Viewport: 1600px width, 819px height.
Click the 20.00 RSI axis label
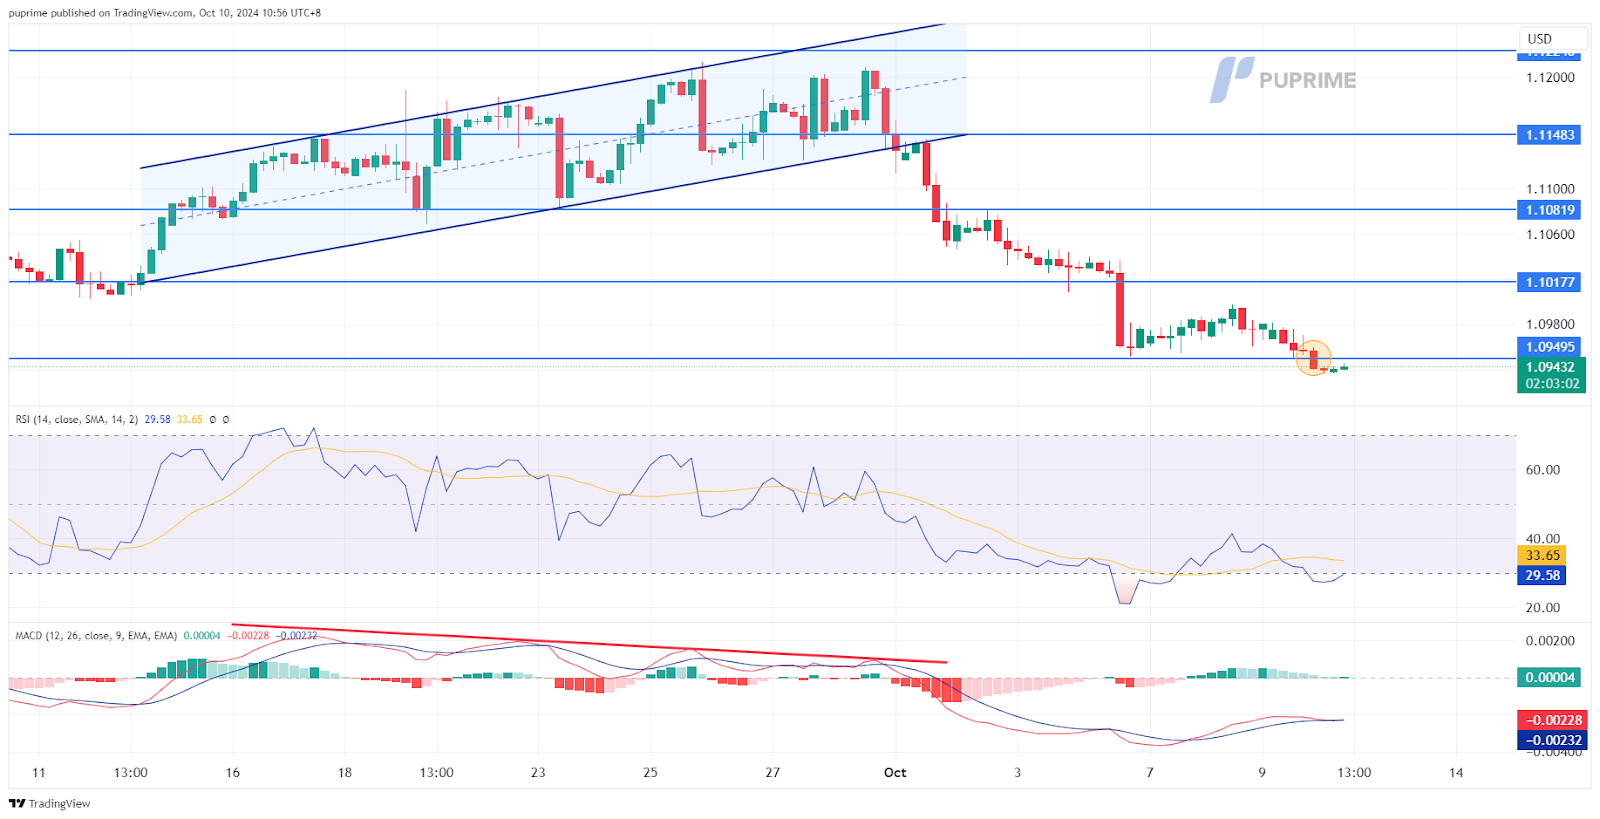tap(1542, 607)
